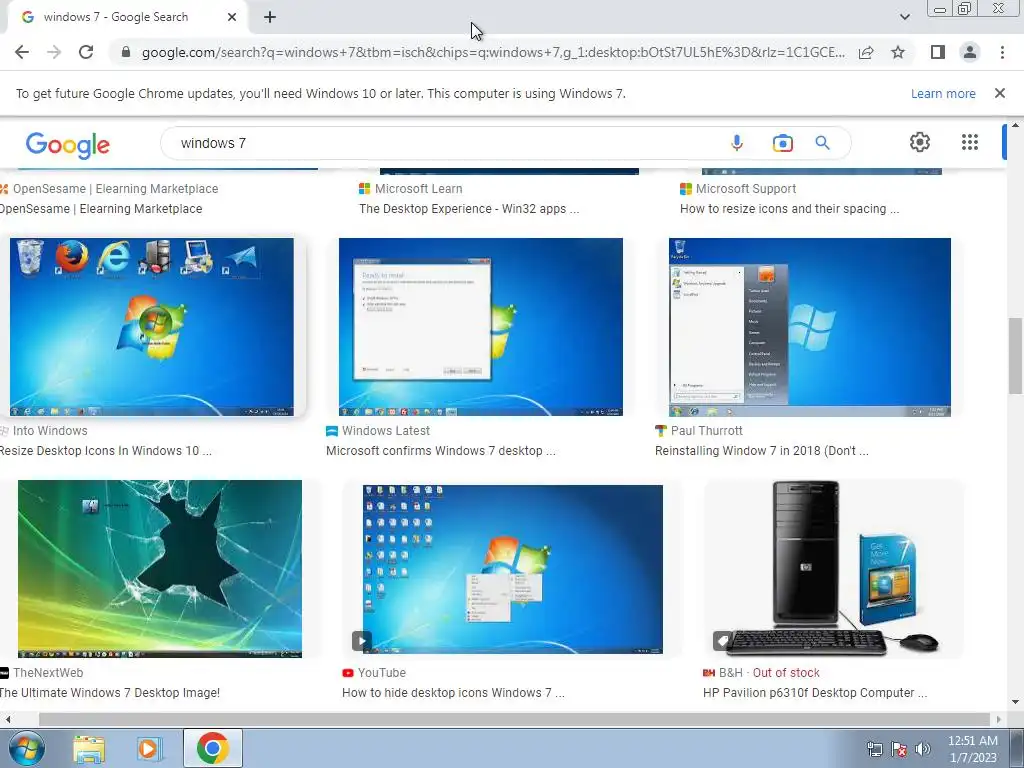Click the scroll down arrow
This screenshot has height=768, width=1024.
point(1015,703)
